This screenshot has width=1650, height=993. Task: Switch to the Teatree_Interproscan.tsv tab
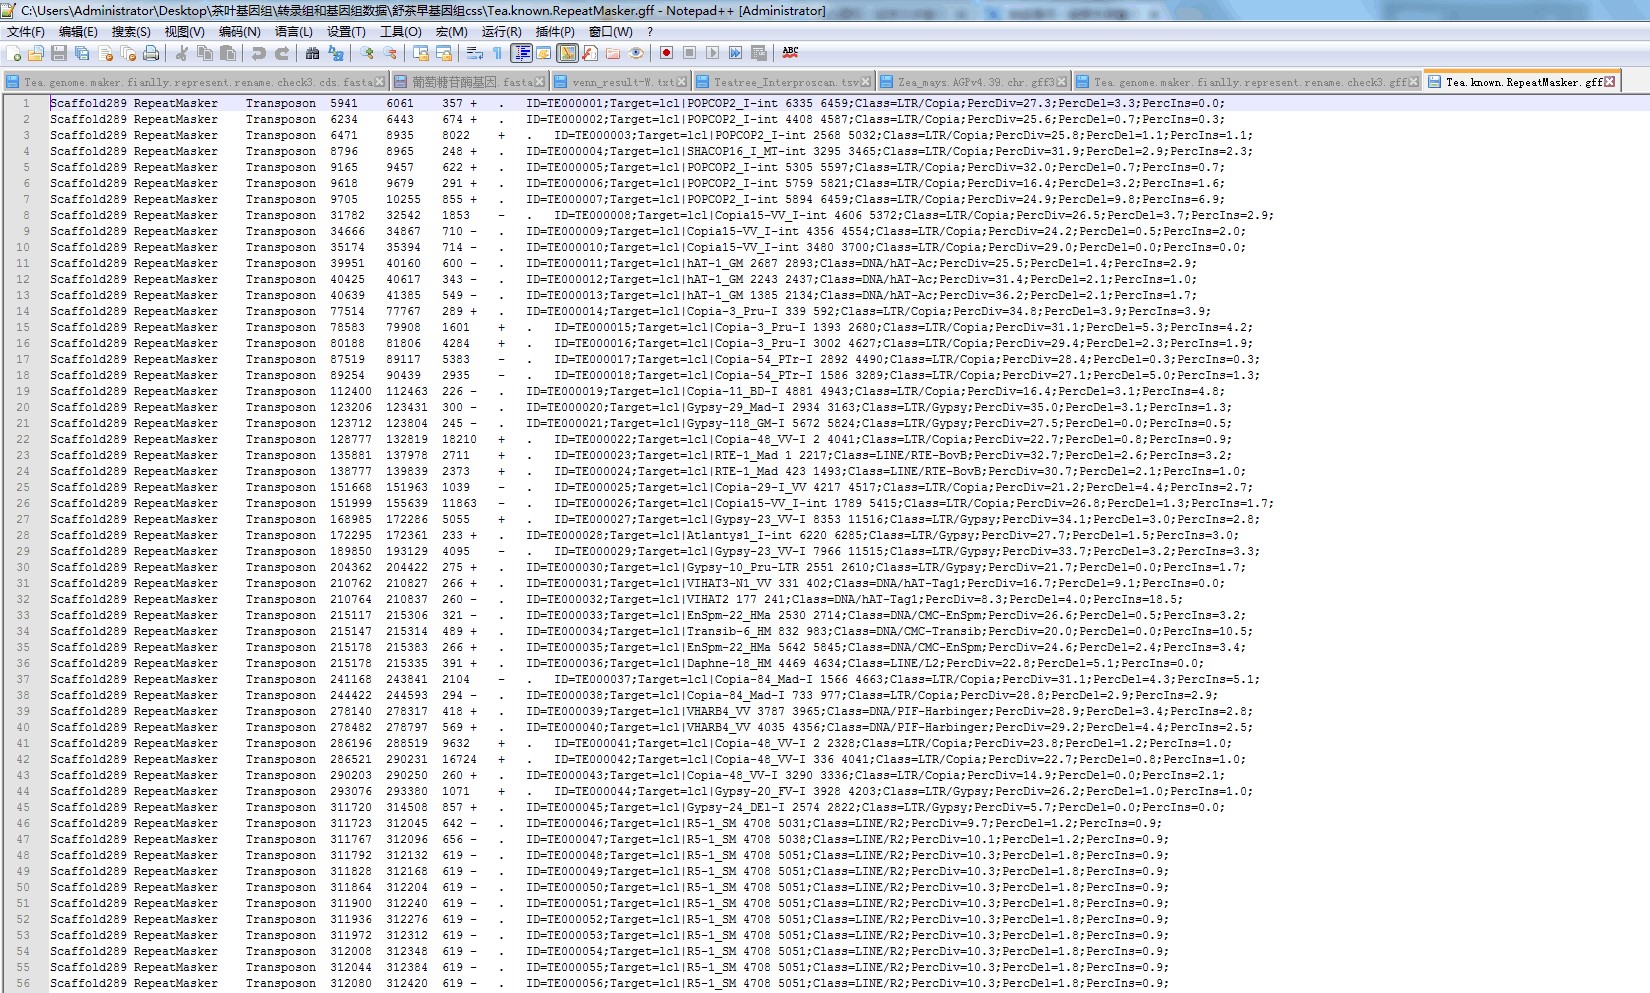point(784,82)
